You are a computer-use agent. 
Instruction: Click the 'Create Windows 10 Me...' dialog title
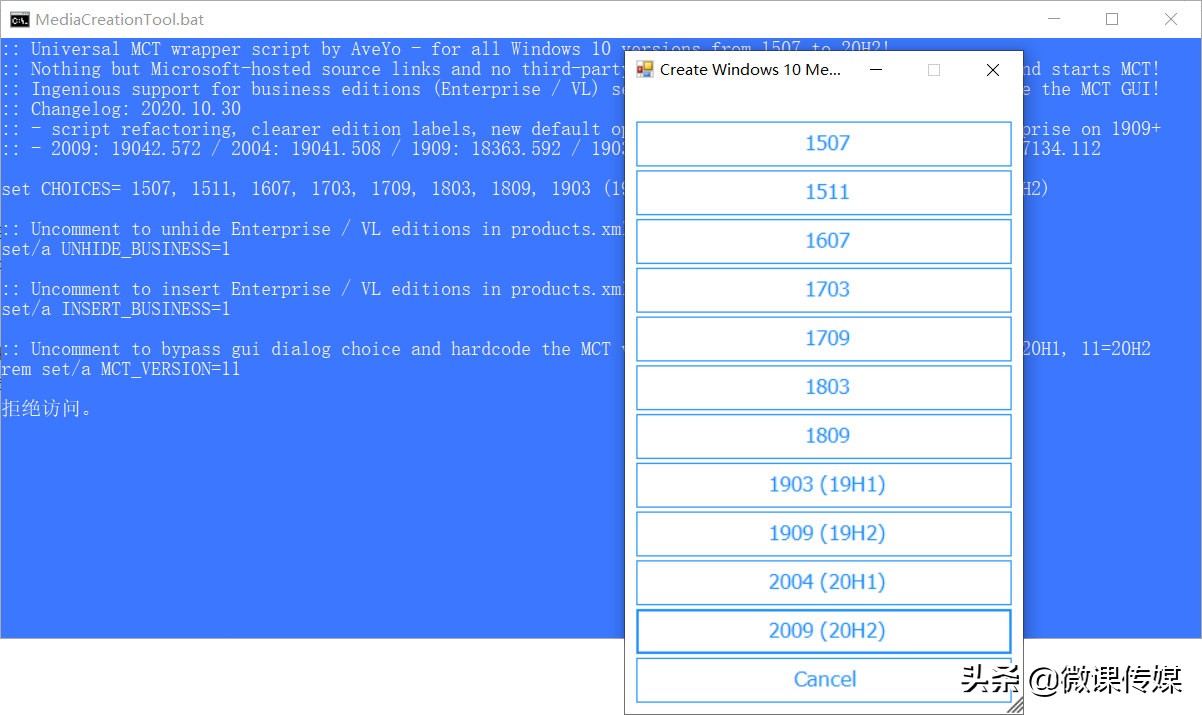[750, 70]
